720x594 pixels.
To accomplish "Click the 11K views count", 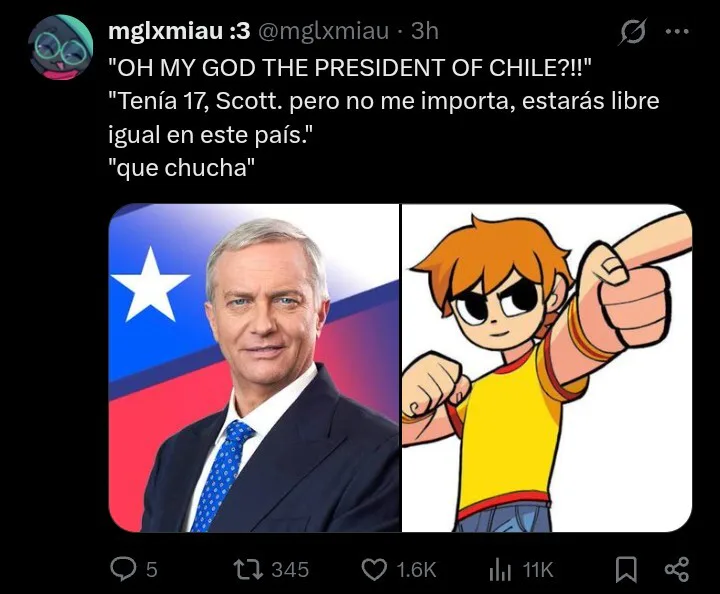I will coord(538,570).
